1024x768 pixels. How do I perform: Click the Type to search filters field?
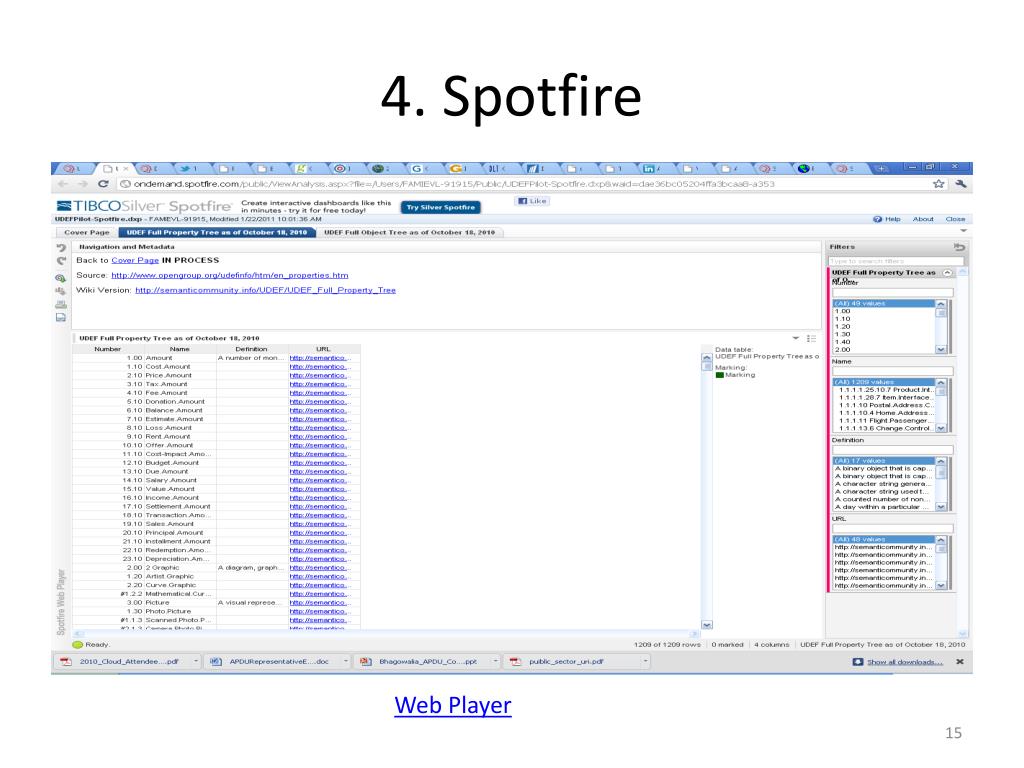pyautogui.click(x=895, y=261)
